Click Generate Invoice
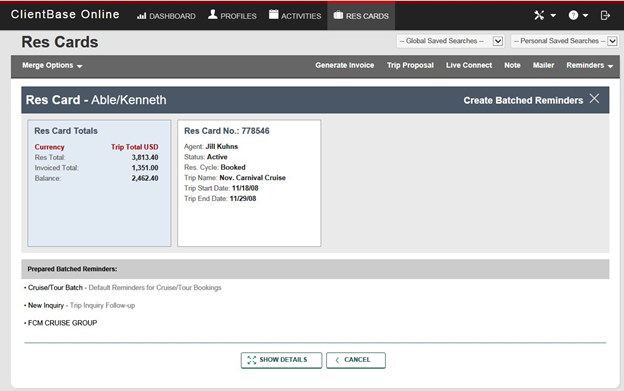The width and height of the screenshot is (624, 391). click(x=345, y=65)
